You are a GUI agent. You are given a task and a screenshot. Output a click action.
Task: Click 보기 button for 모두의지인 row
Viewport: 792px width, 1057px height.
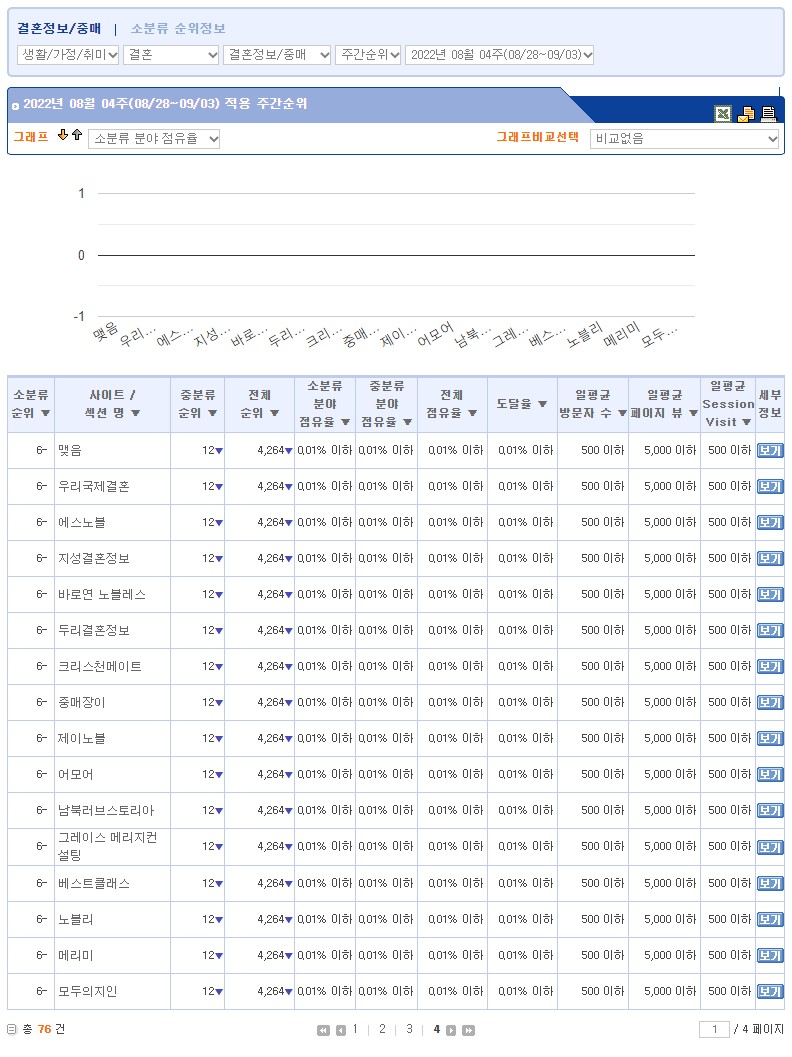pyautogui.click(x=769, y=991)
